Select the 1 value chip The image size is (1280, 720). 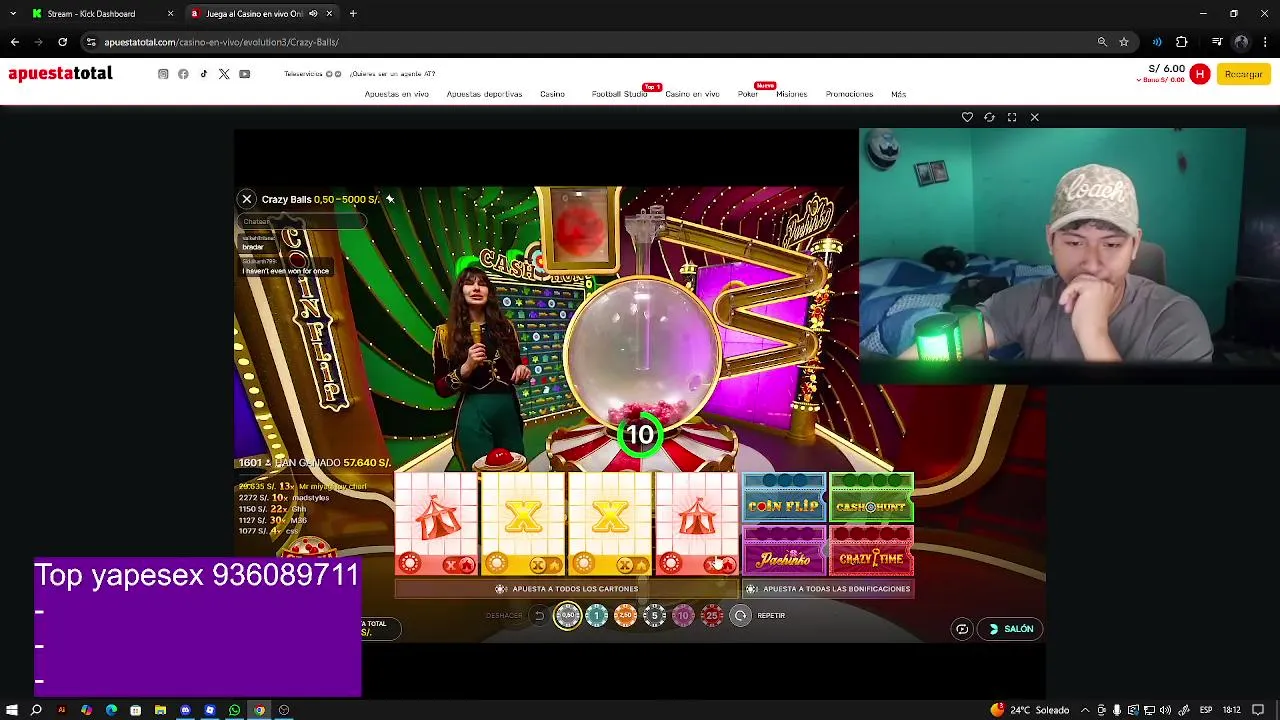tap(597, 616)
